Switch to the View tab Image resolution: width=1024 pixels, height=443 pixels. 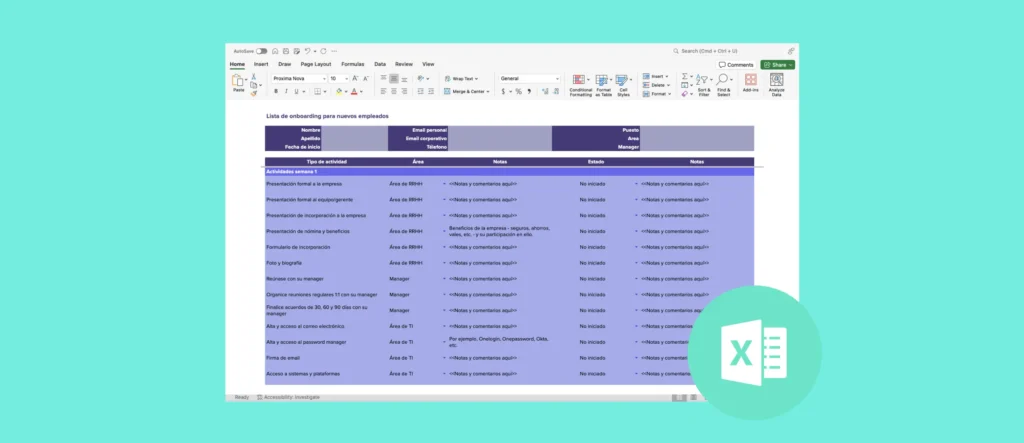click(x=428, y=64)
